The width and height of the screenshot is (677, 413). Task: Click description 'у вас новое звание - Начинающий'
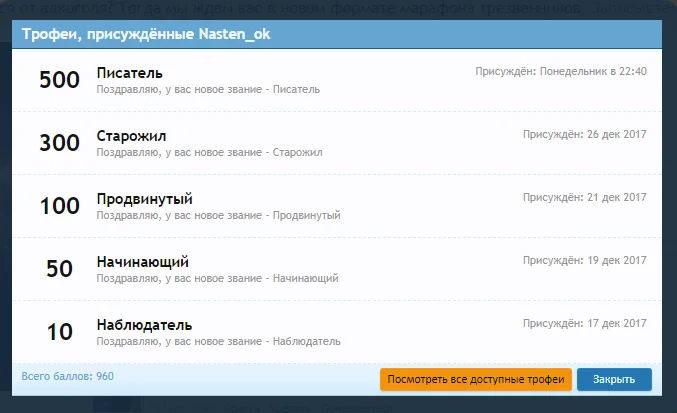pos(252,278)
